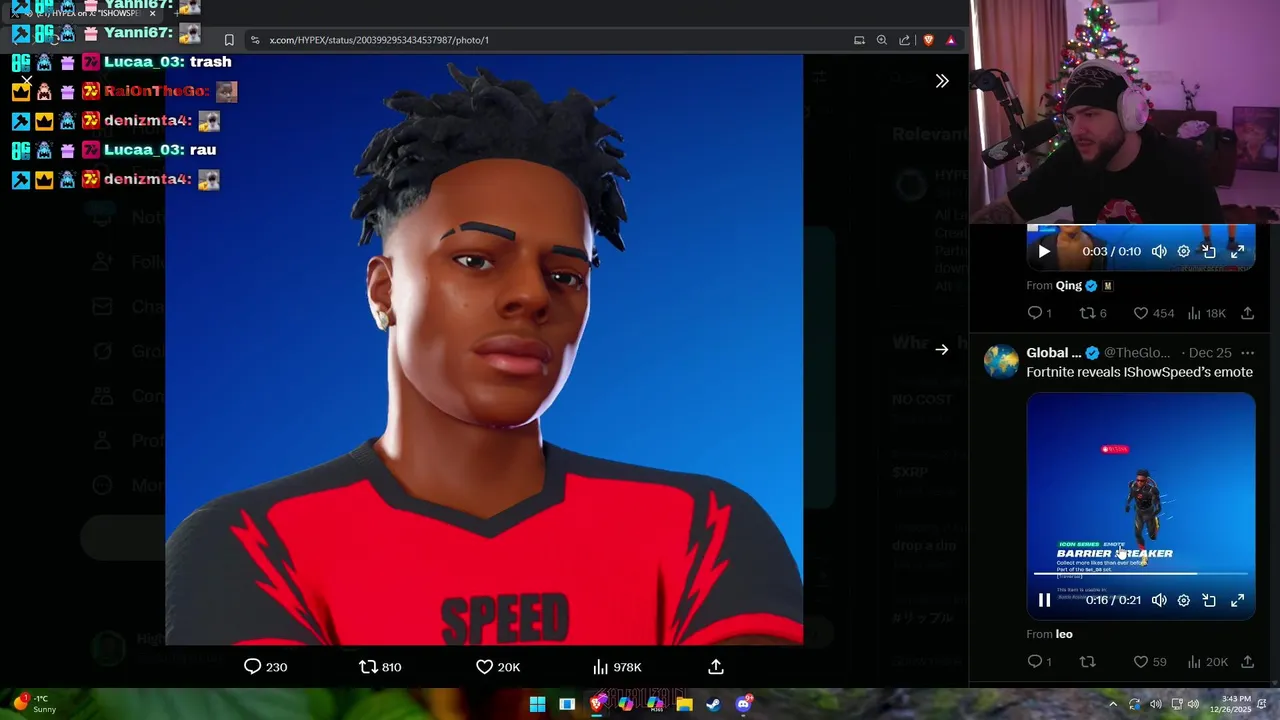This screenshot has width=1280, height=720.
Task: Open zoom magnifier icon in address bar
Action: (x=882, y=40)
